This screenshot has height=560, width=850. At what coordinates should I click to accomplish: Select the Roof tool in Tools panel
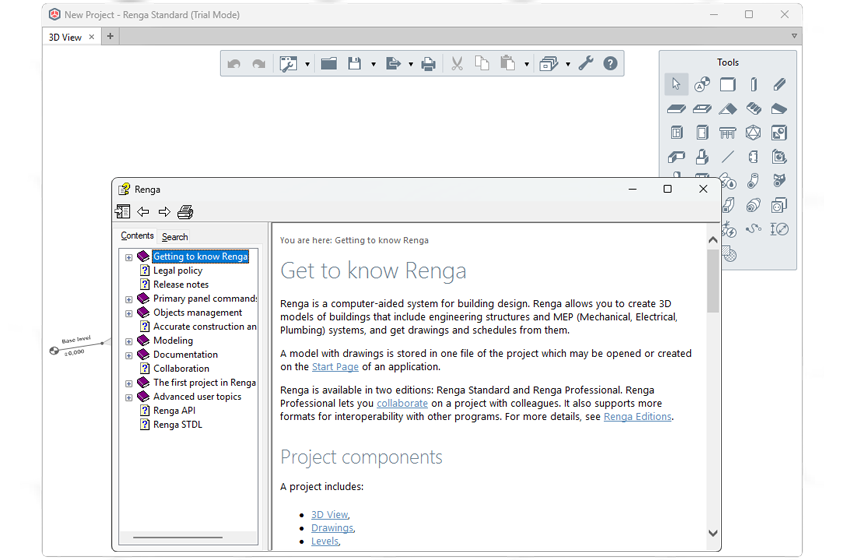pos(727,109)
